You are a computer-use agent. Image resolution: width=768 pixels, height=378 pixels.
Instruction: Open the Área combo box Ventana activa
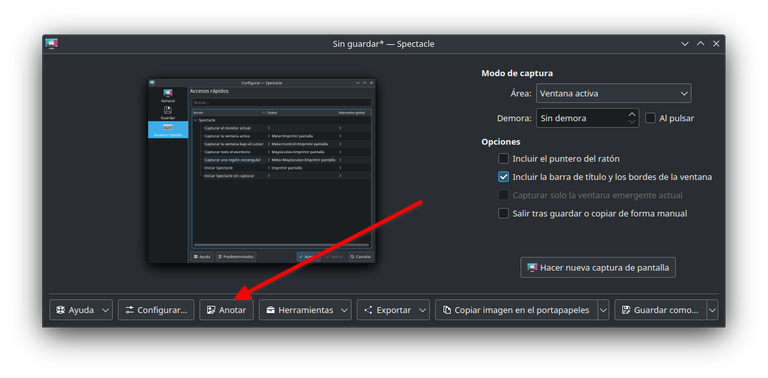[x=614, y=94]
